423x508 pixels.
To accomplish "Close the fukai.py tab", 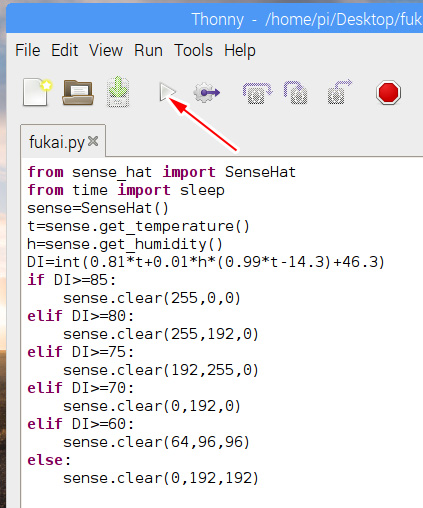I will [93, 141].
